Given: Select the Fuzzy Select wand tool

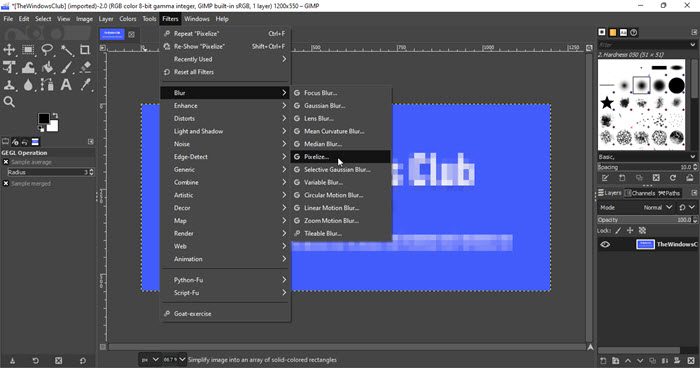Looking at the screenshot, I should click(67, 50).
